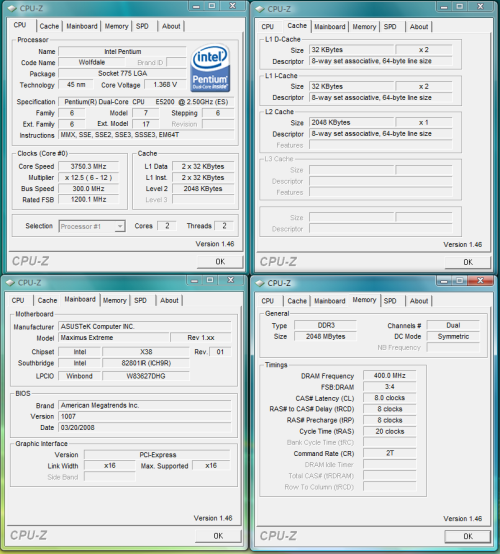This screenshot has width=500, height=554.
Task: Click OK in the Mainboard tab window
Action: point(218,536)
